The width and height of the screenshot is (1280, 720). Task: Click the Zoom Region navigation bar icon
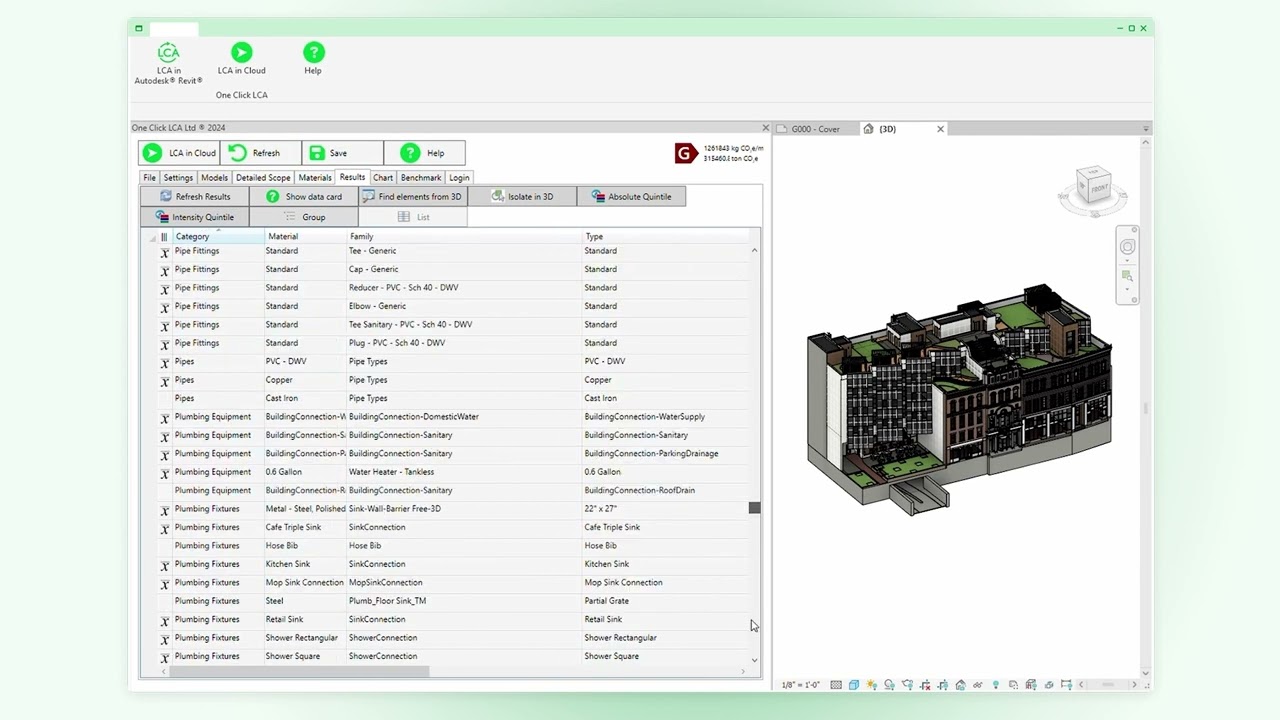pos(1127,275)
